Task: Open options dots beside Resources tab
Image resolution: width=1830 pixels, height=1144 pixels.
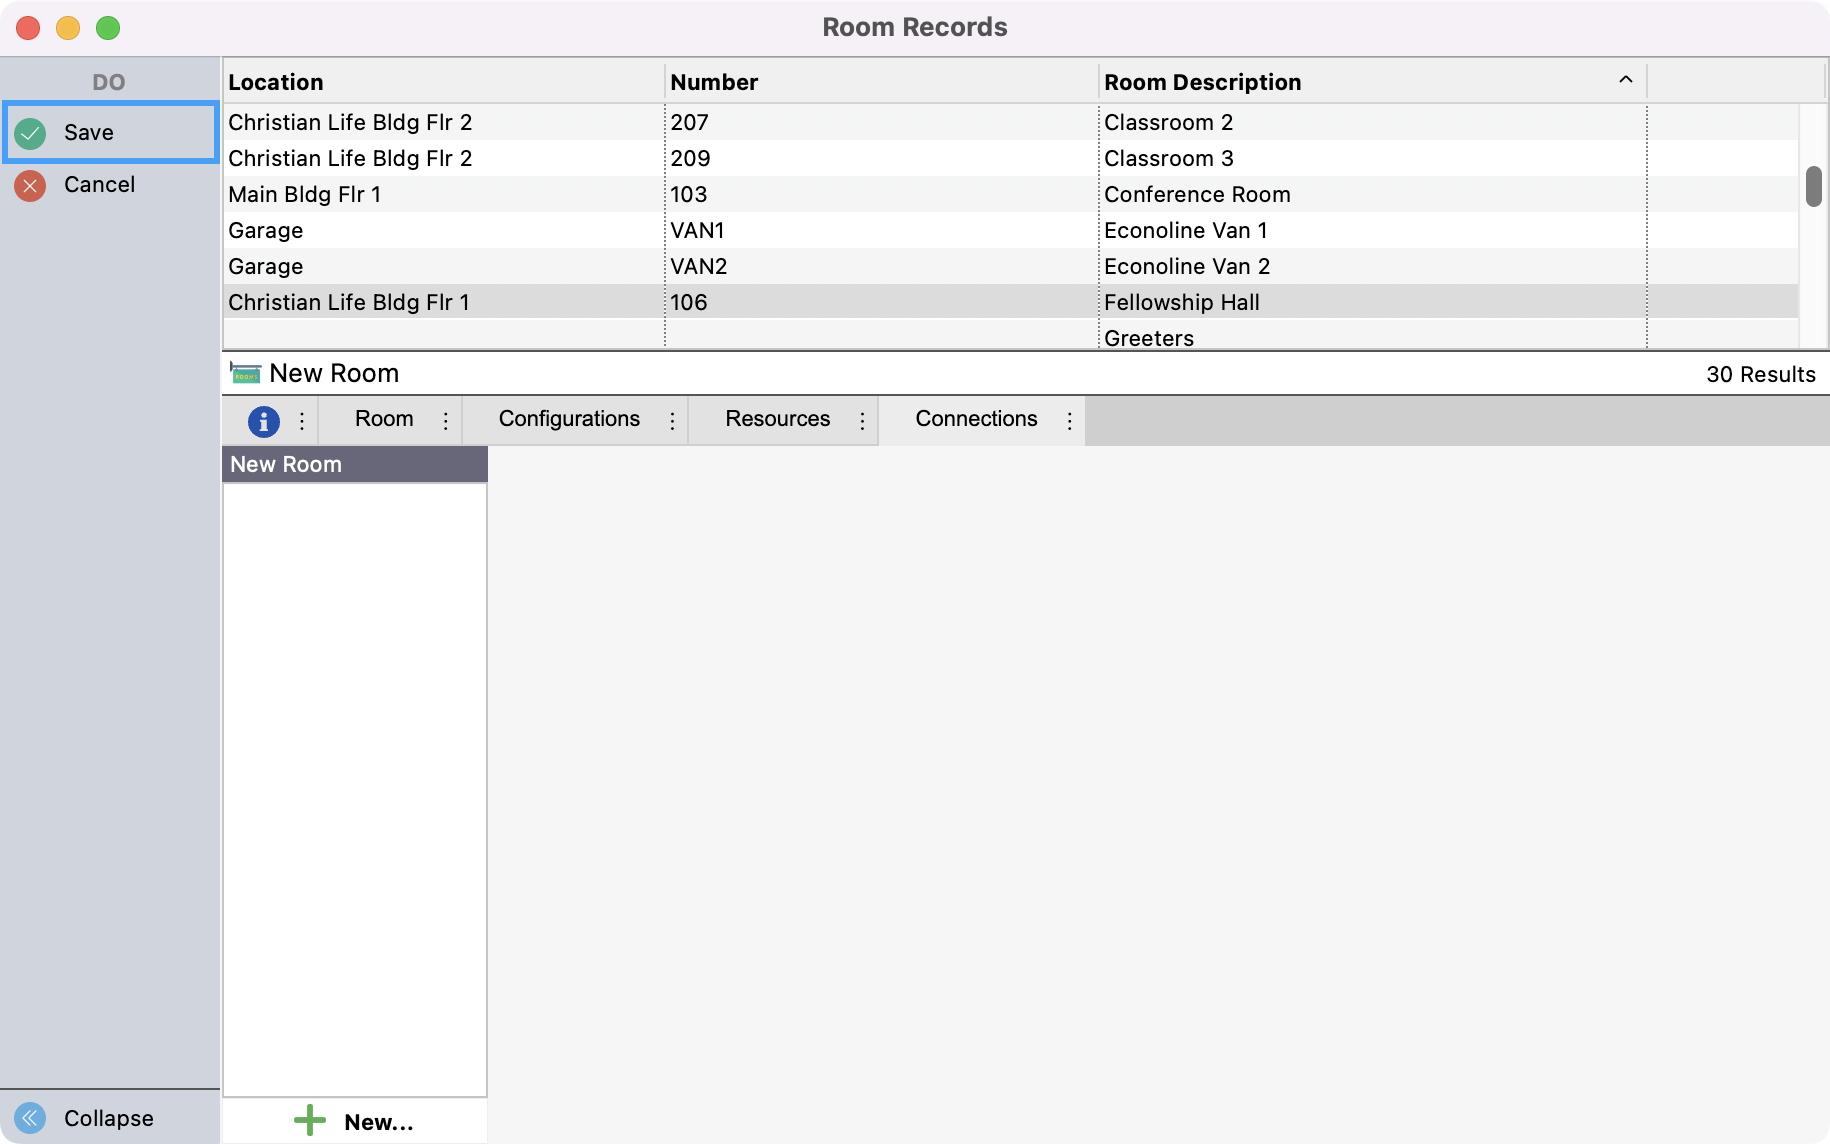Action: tap(862, 421)
